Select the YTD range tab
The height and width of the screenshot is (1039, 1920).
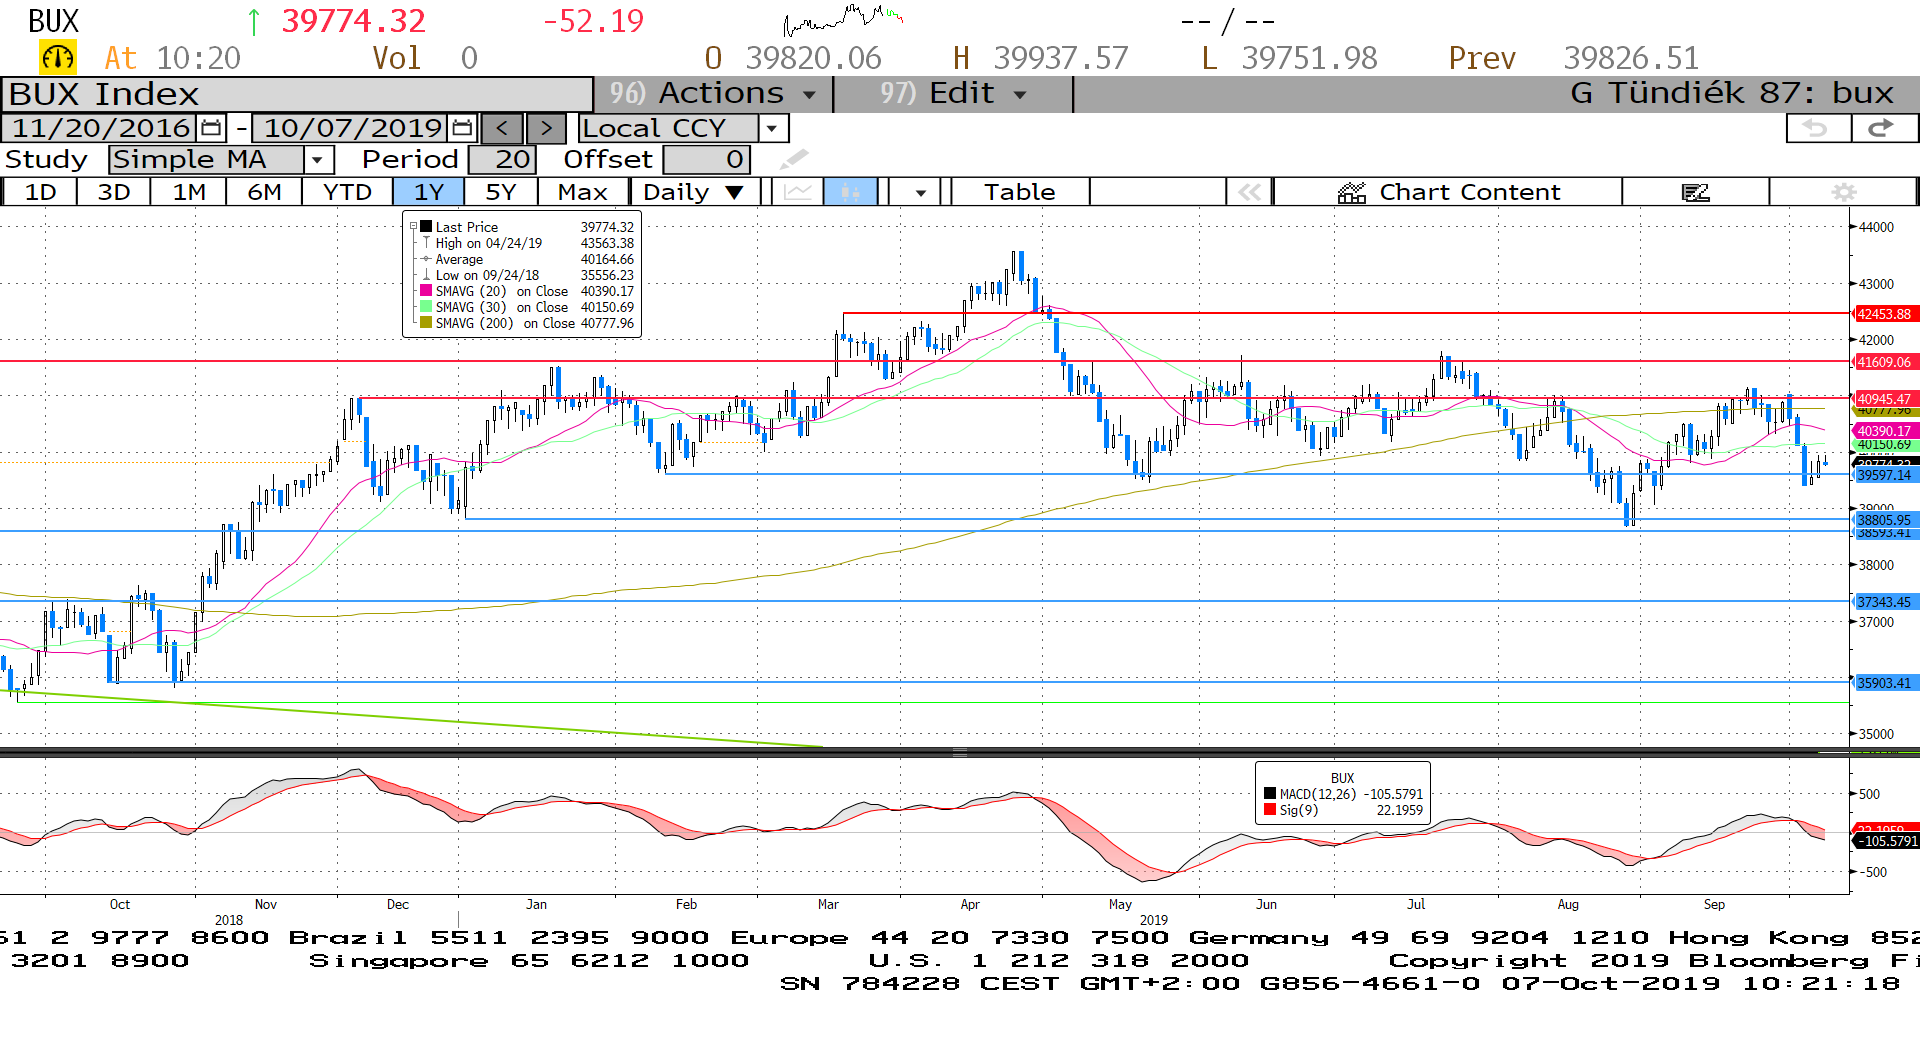[x=347, y=192]
